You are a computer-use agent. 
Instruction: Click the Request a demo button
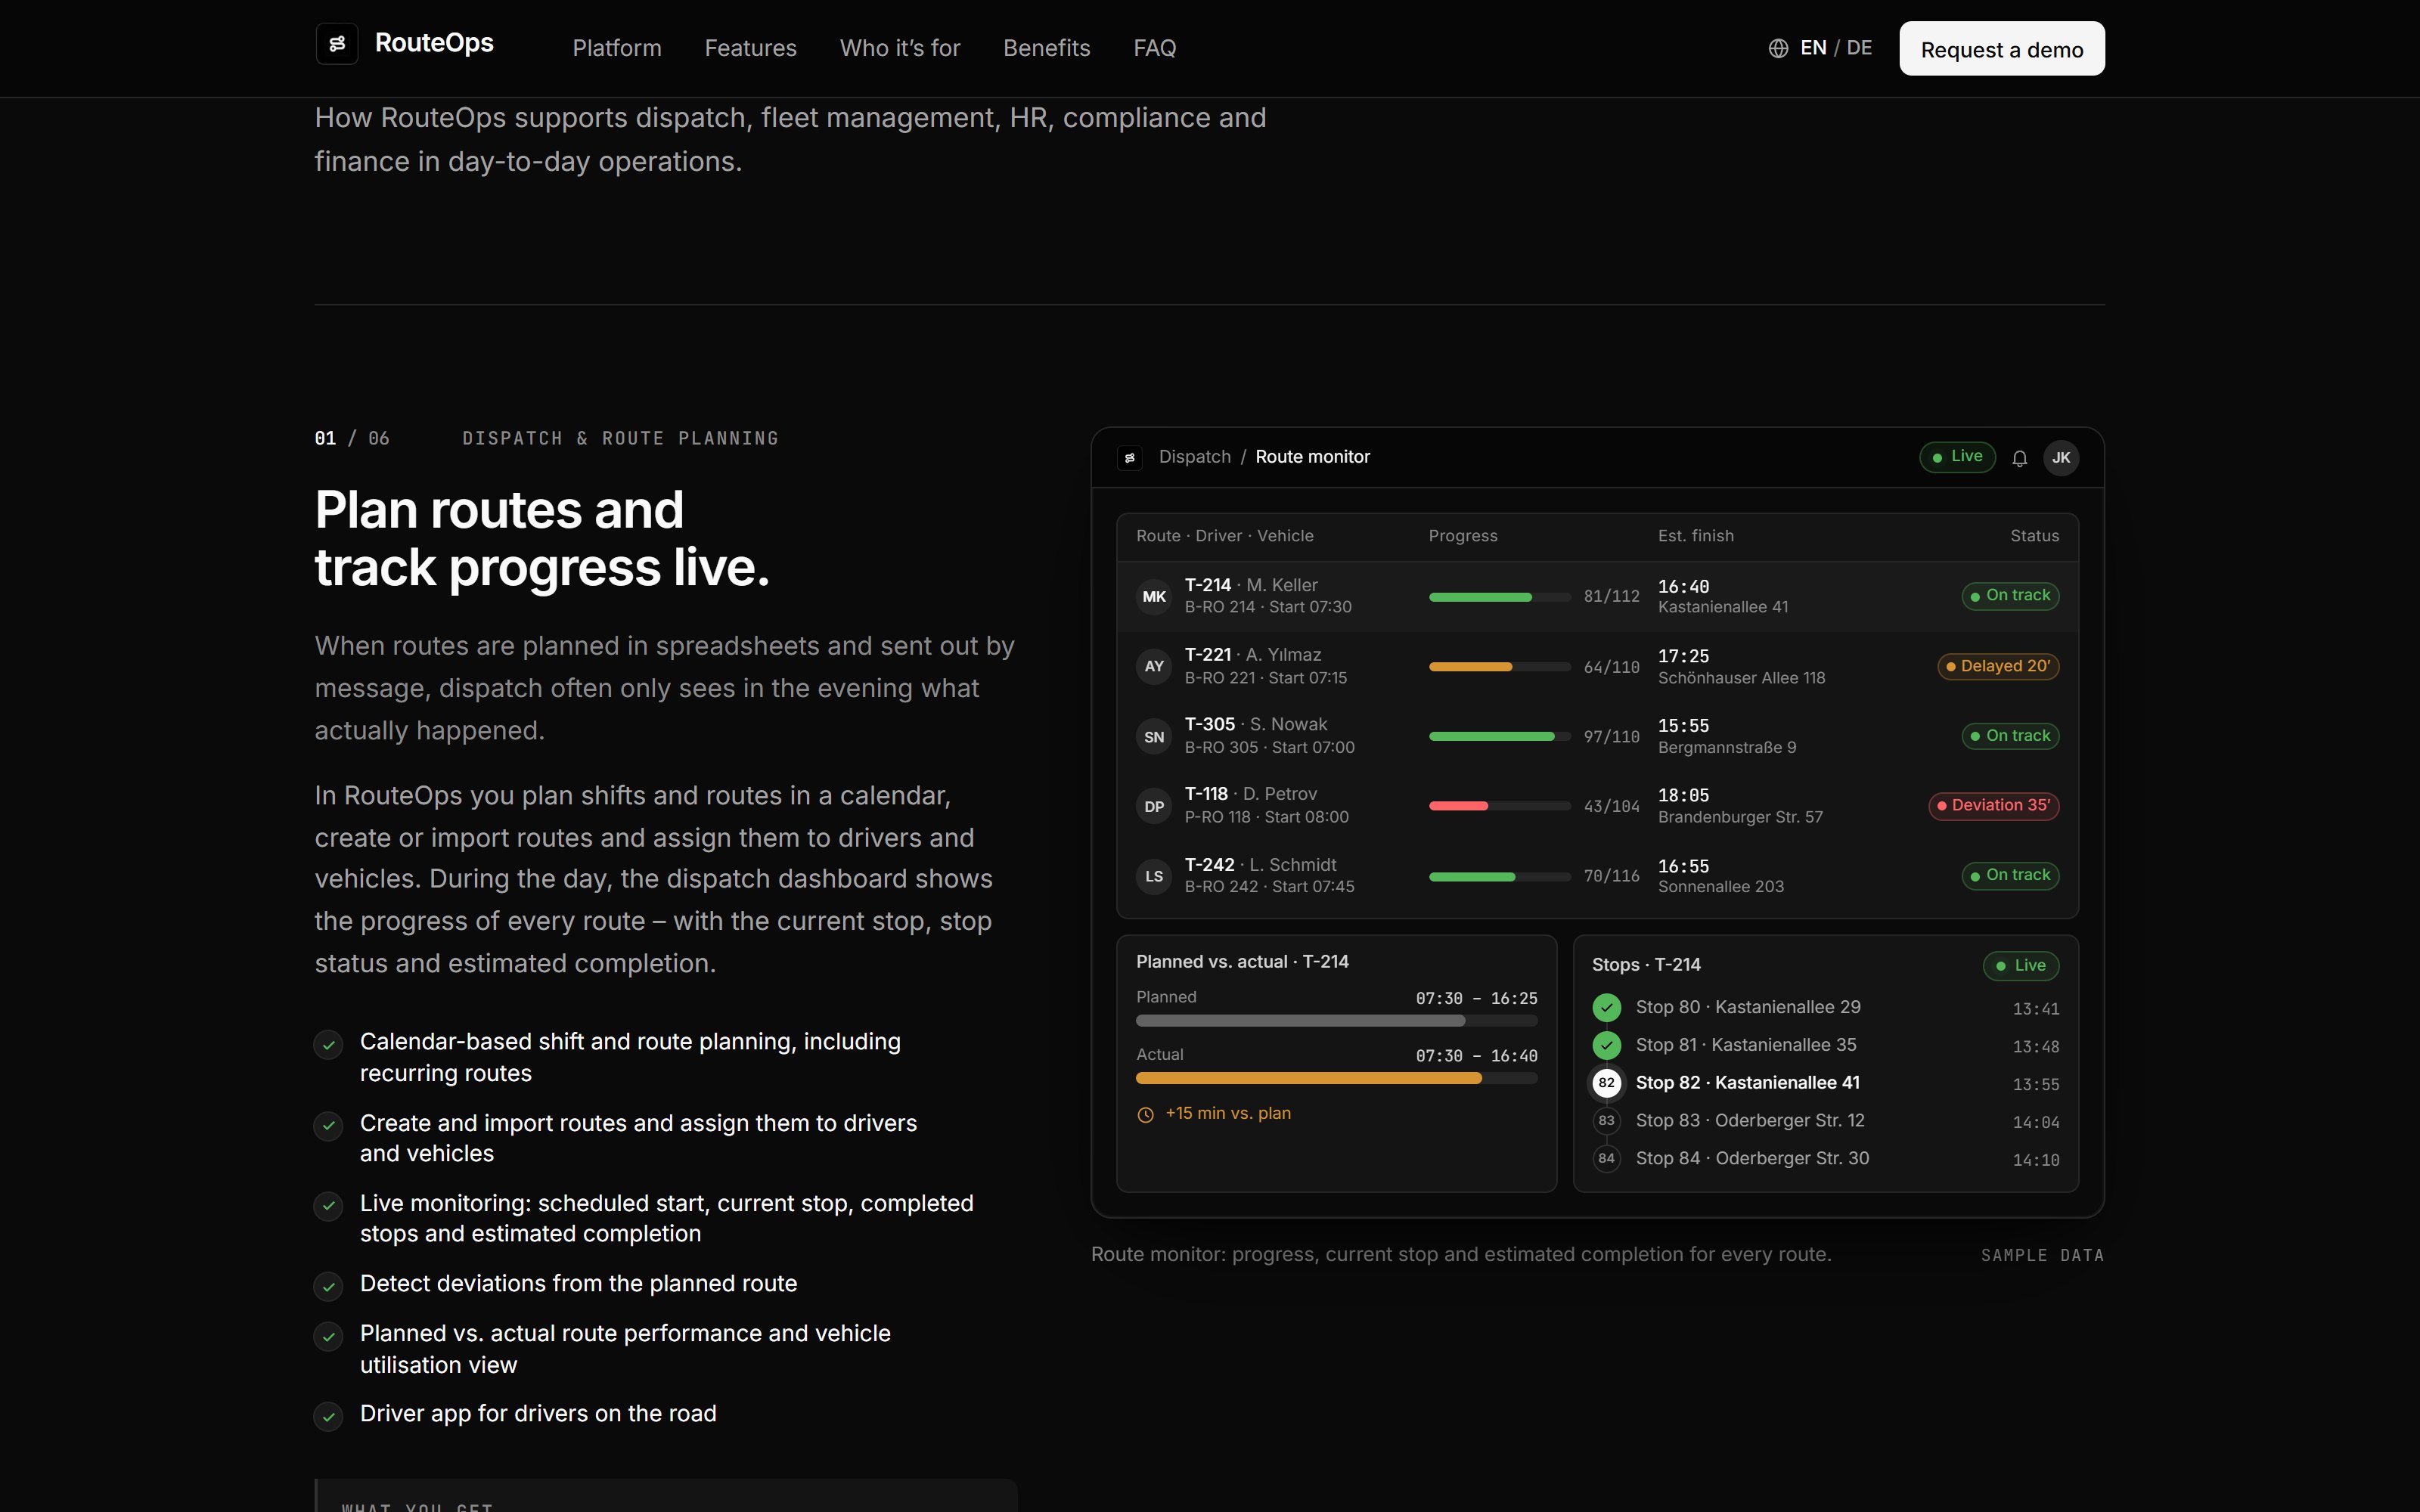pos(2002,48)
